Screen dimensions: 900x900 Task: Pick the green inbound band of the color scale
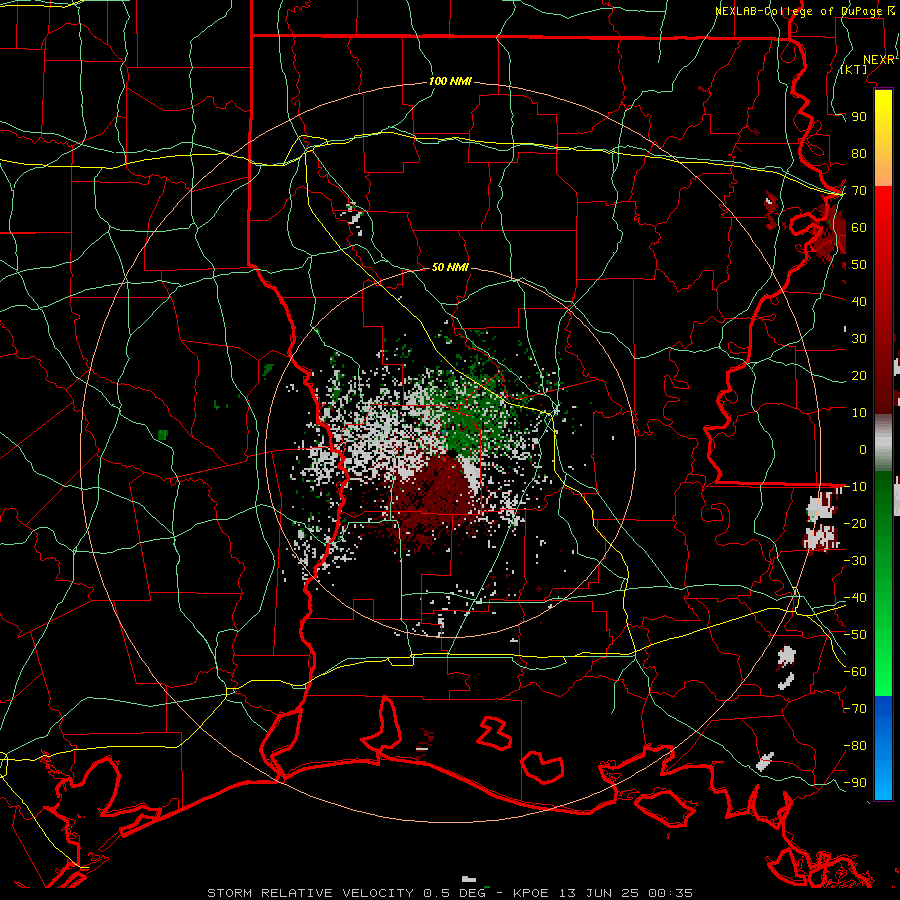(x=883, y=583)
